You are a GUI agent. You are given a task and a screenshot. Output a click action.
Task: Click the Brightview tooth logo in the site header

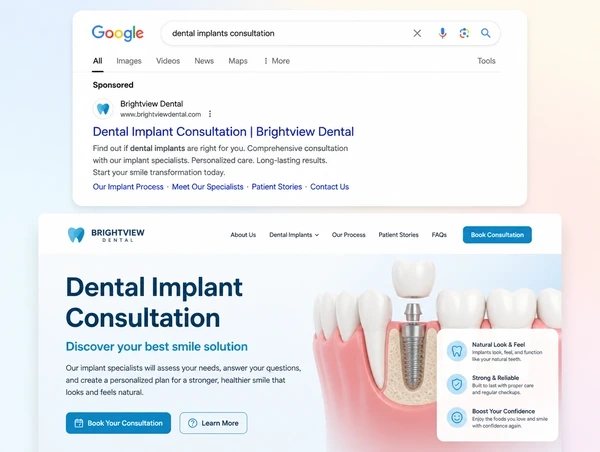point(76,235)
